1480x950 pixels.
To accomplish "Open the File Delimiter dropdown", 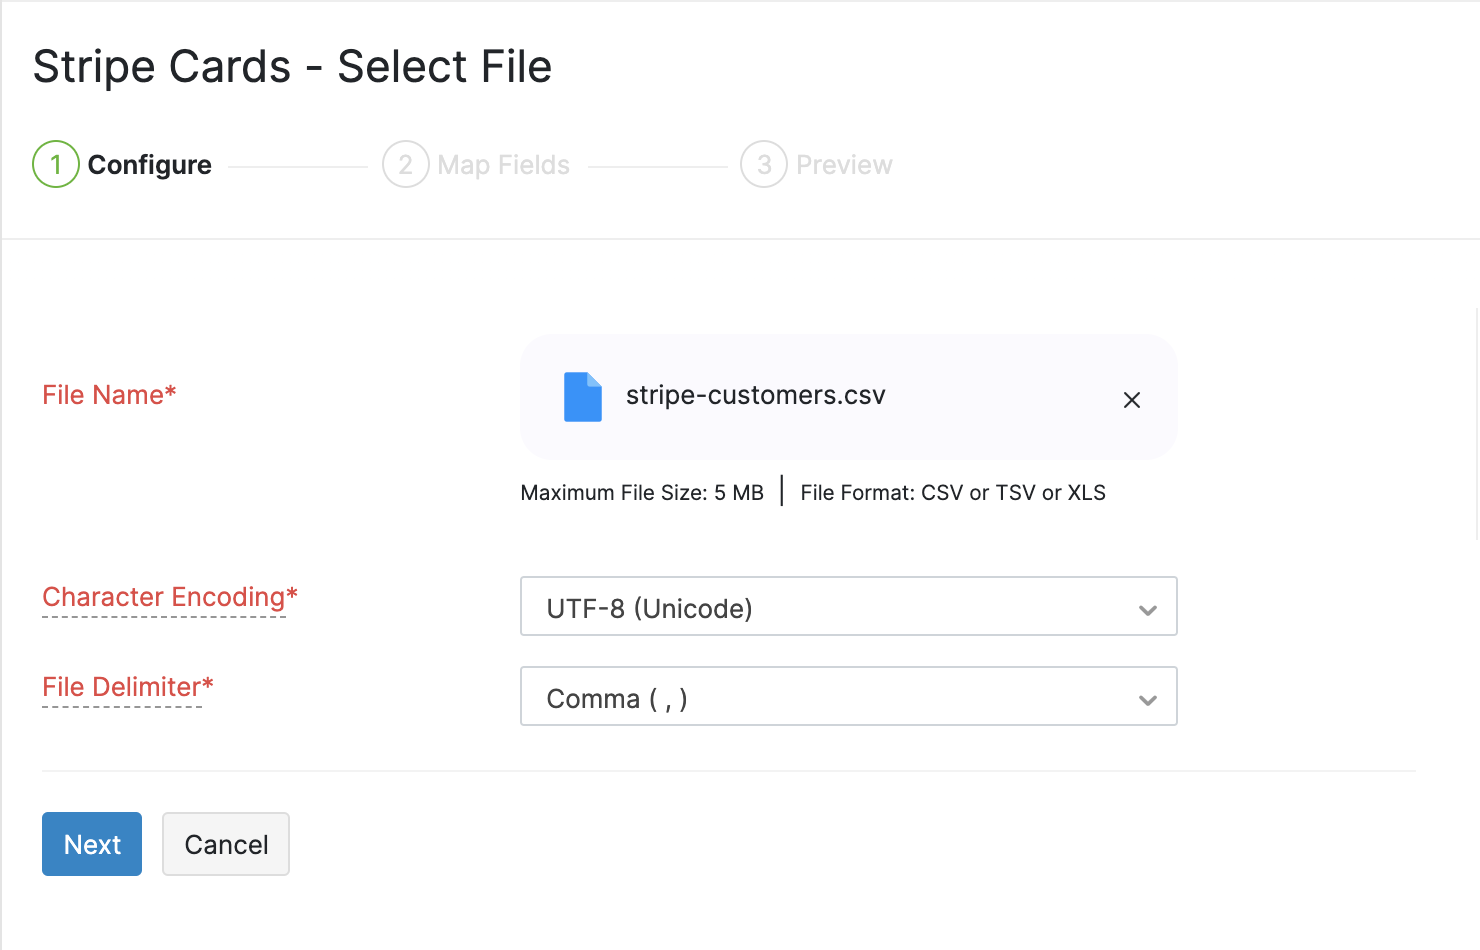I will (x=848, y=696).
